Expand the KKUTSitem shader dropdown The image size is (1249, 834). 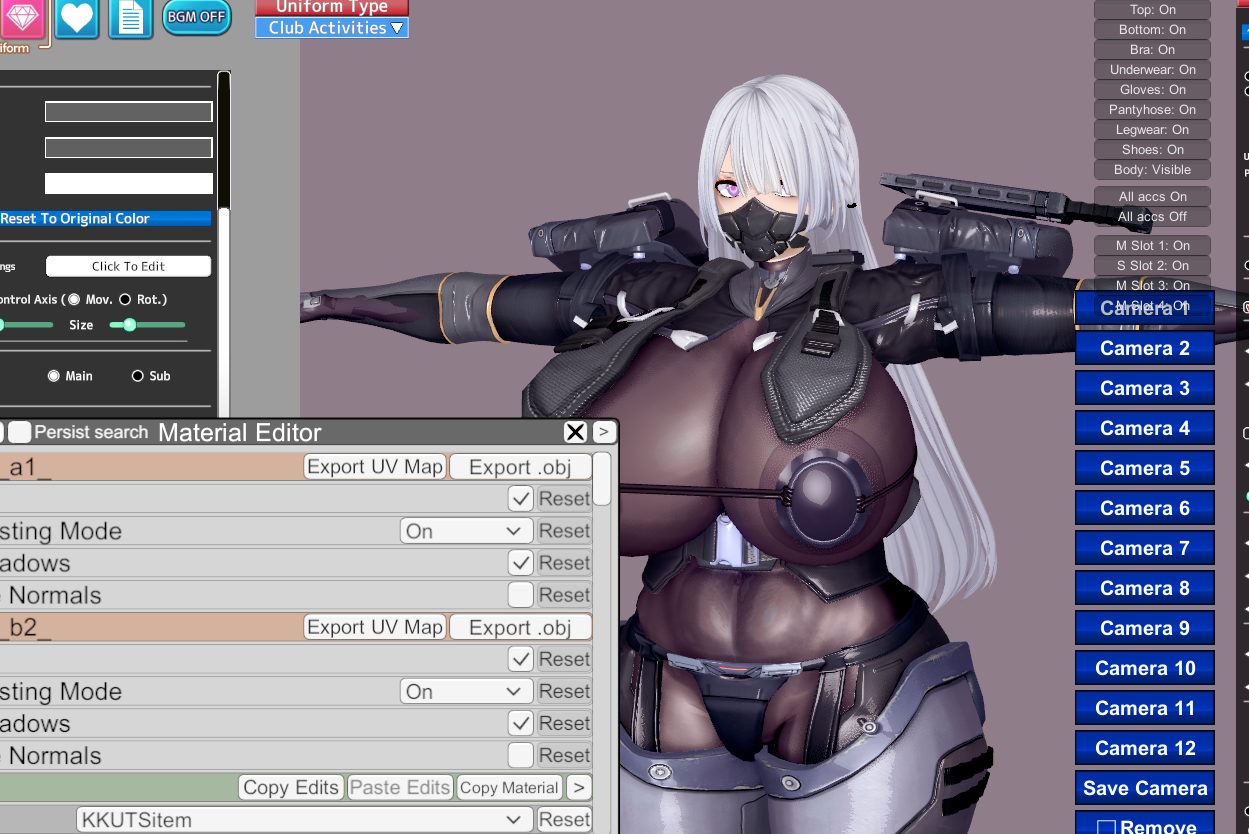pos(304,819)
